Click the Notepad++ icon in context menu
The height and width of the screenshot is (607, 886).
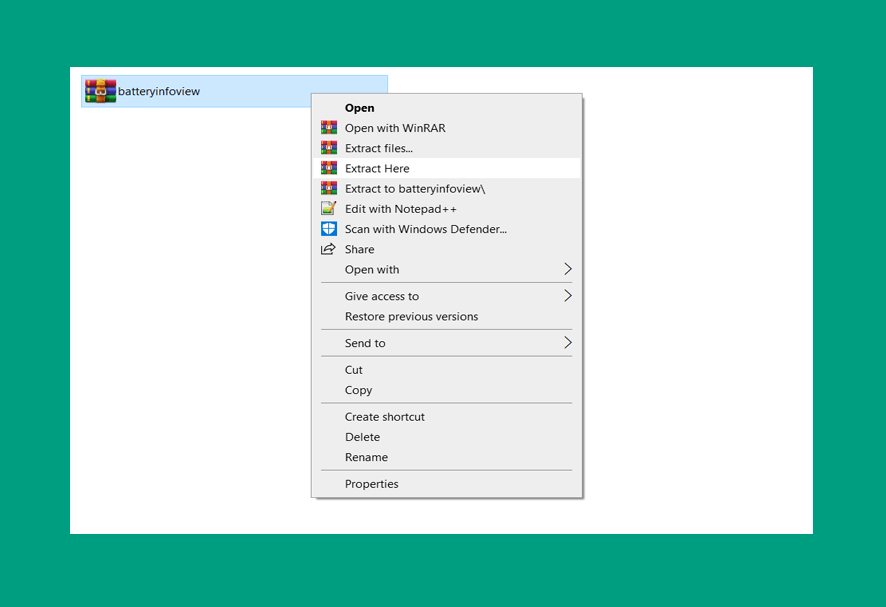pos(329,209)
